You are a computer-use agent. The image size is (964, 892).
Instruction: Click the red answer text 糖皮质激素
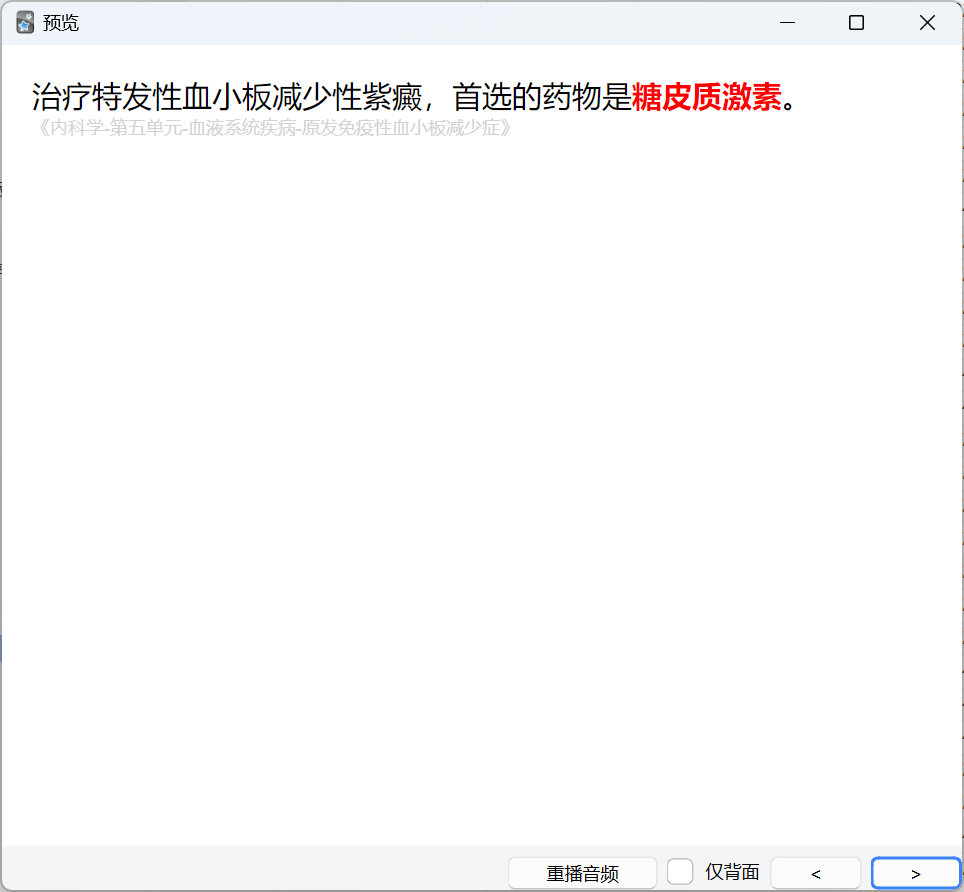coord(706,97)
